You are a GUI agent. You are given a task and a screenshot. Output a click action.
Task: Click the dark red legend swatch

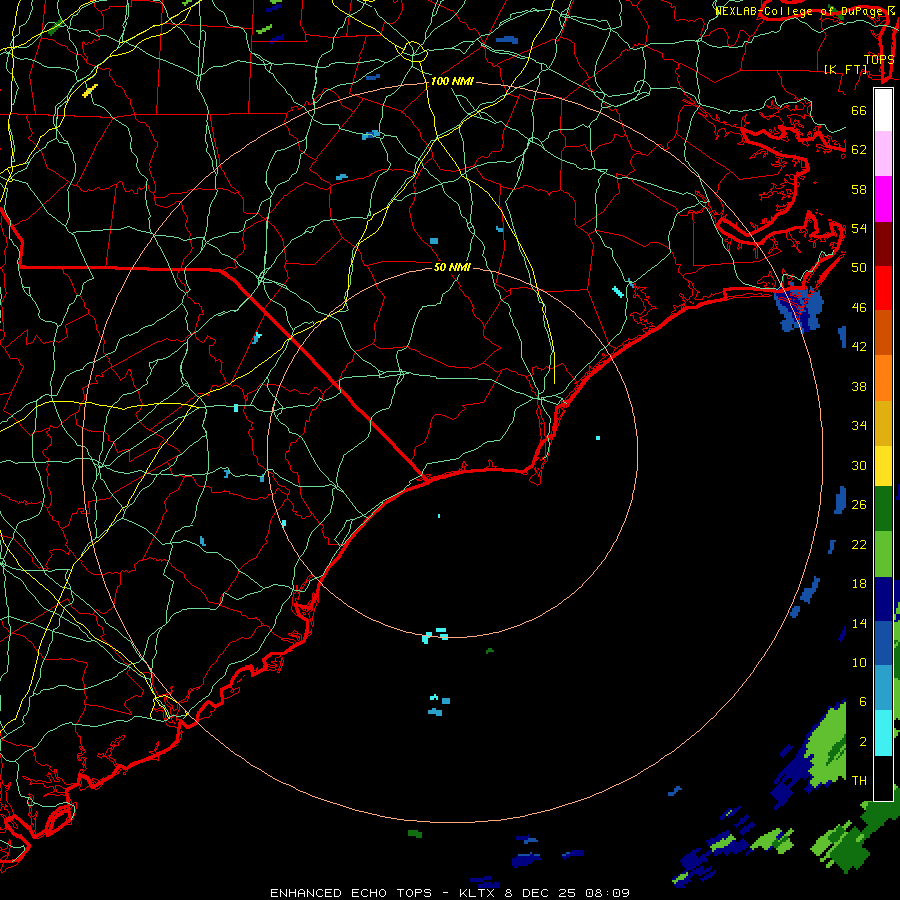883,243
